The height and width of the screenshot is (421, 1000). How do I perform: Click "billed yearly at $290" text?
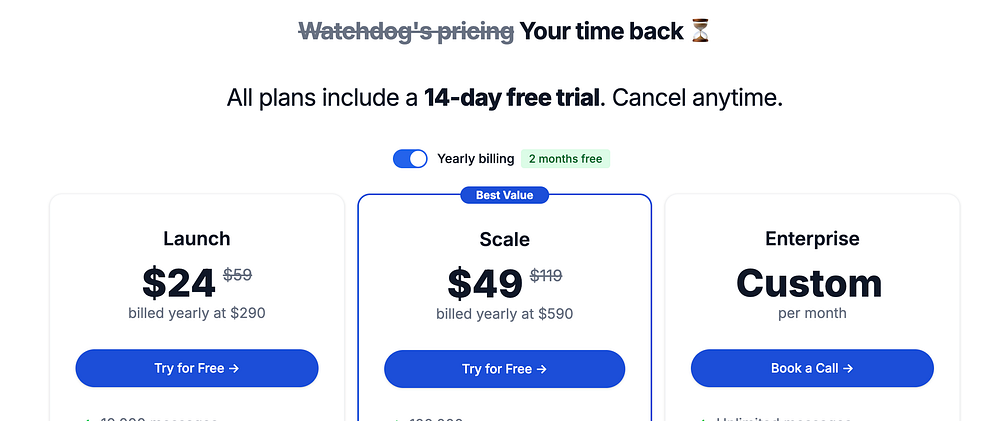point(197,313)
